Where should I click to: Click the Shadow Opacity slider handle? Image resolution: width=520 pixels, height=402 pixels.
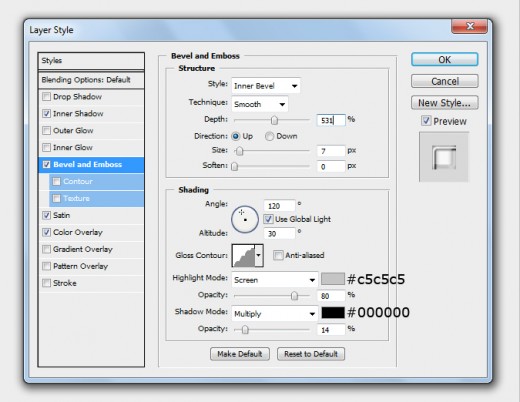(x=245, y=330)
